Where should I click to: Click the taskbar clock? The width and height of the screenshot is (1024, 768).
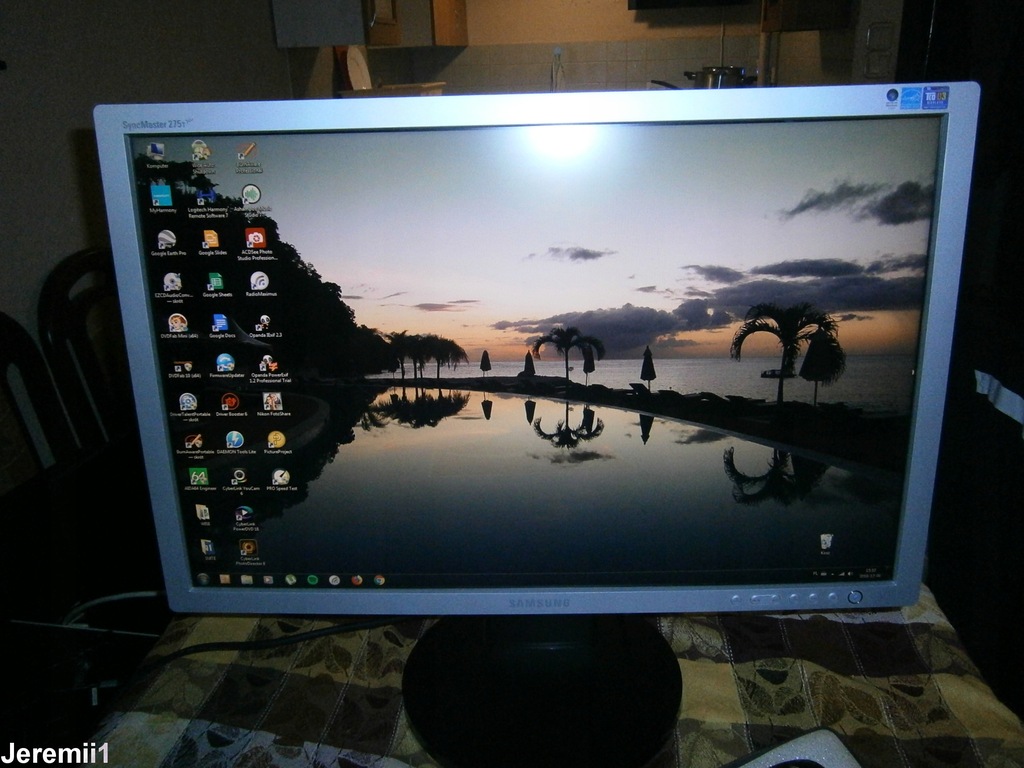(x=872, y=573)
